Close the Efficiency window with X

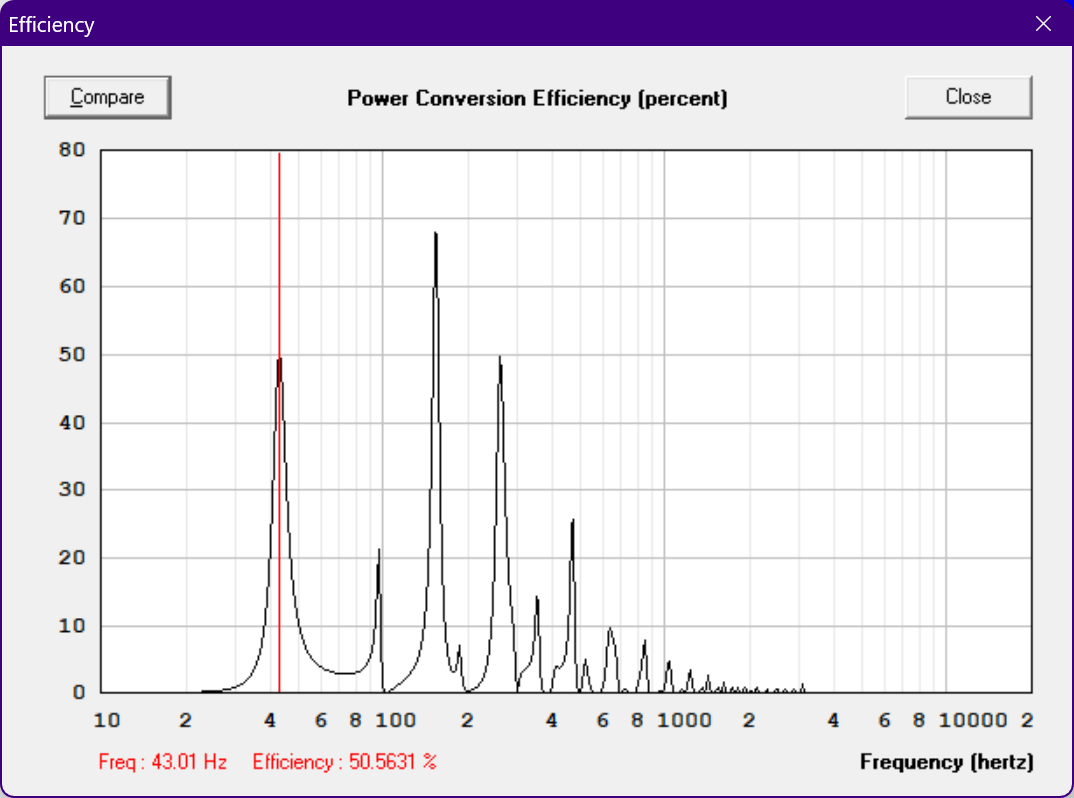[1043, 24]
